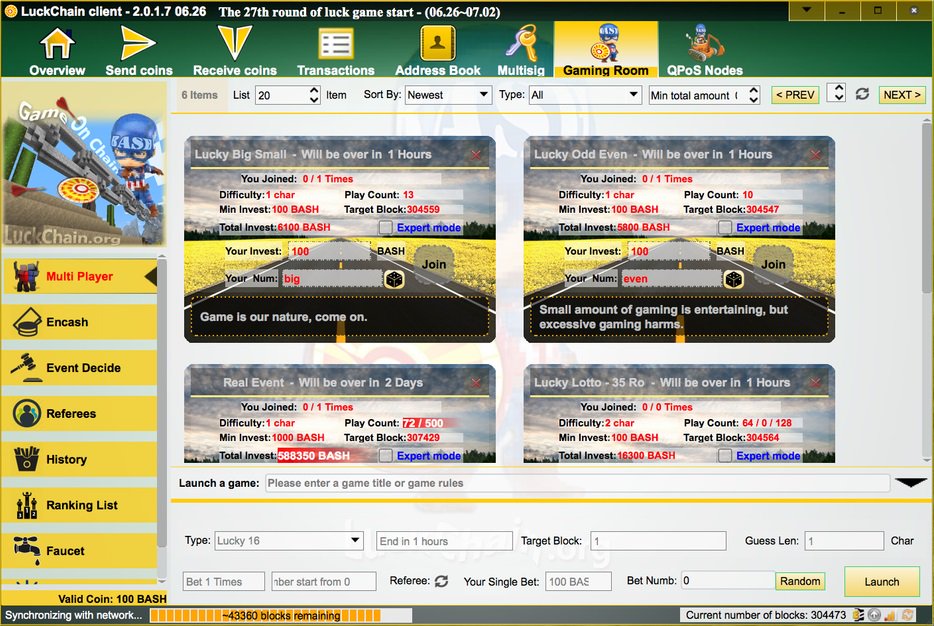Enable Expert mode in Lucky Big Small

[386, 228]
